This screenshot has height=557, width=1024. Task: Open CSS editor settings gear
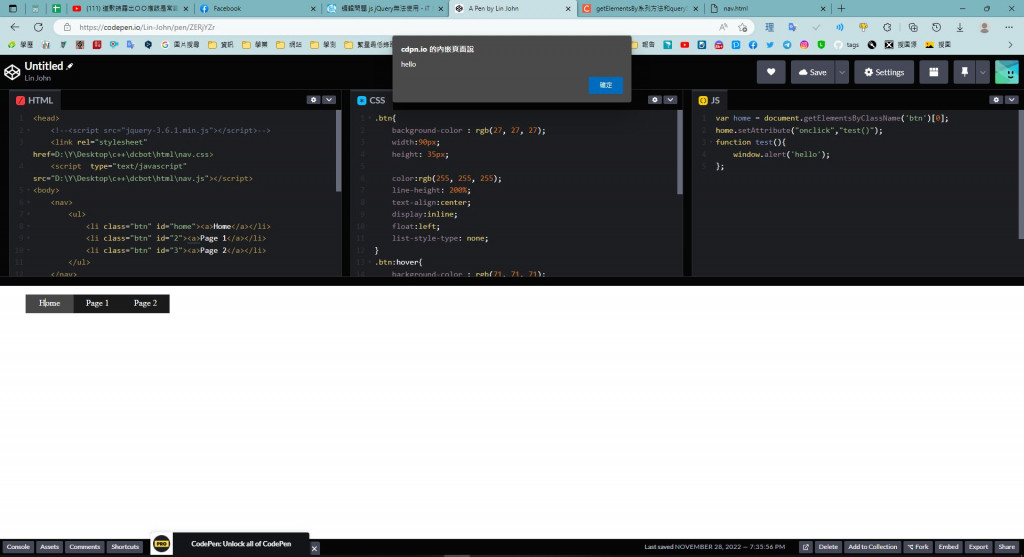[x=654, y=100]
